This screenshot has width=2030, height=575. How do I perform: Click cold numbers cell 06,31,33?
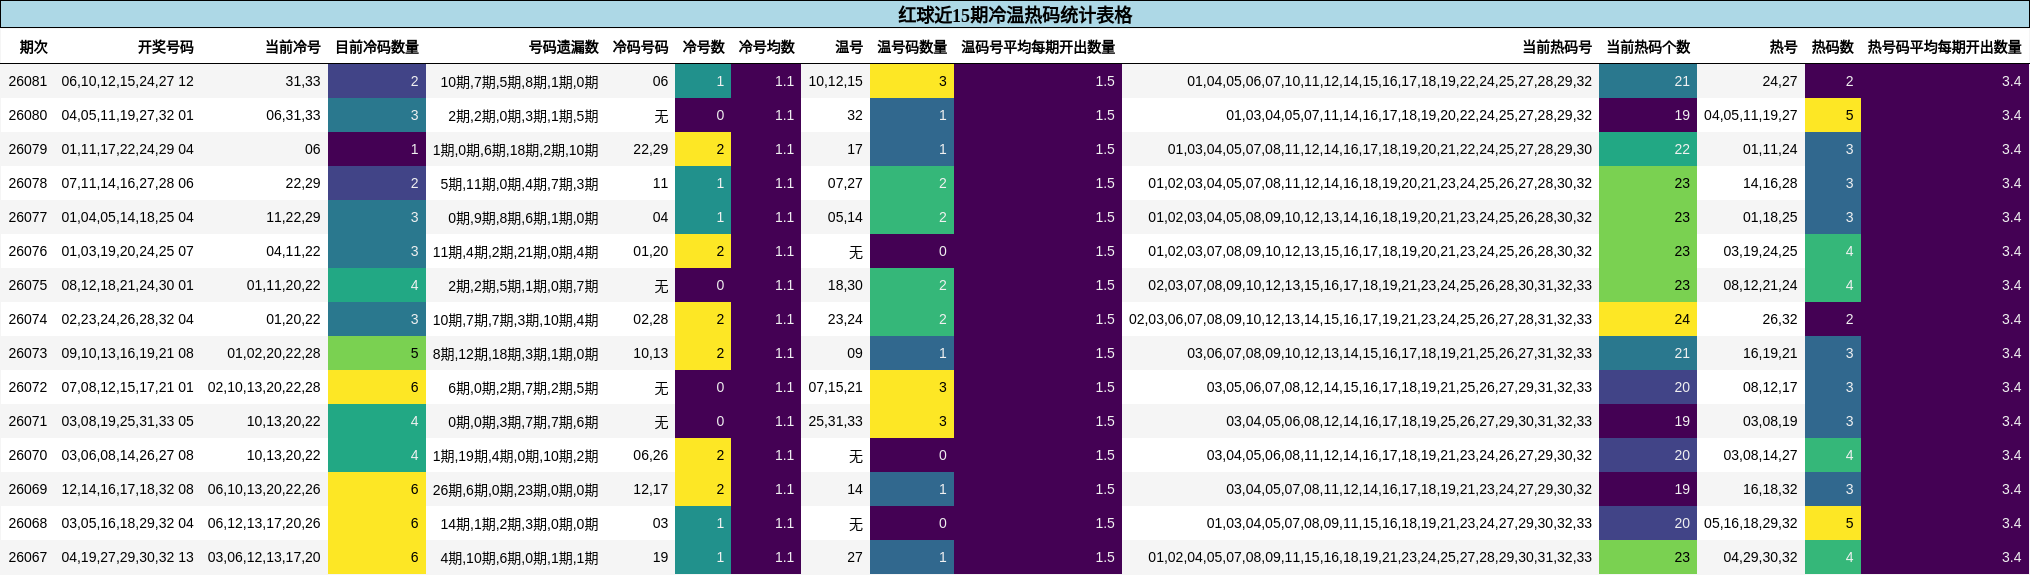pos(294,115)
